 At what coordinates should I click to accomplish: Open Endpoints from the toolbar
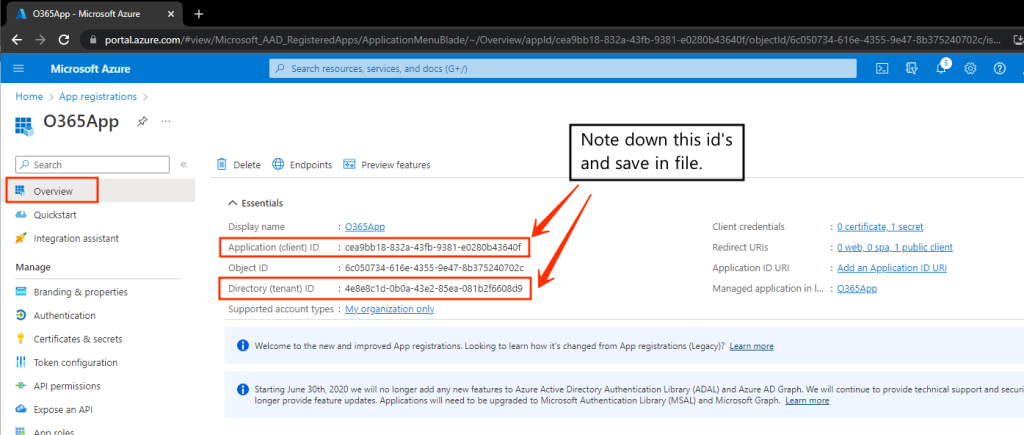pyautogui.click(x=302, y=165)
